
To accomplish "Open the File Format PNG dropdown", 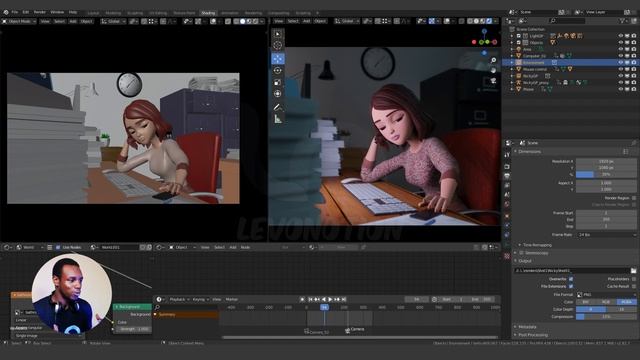I will pyautogui.click(x=606, y=295).
